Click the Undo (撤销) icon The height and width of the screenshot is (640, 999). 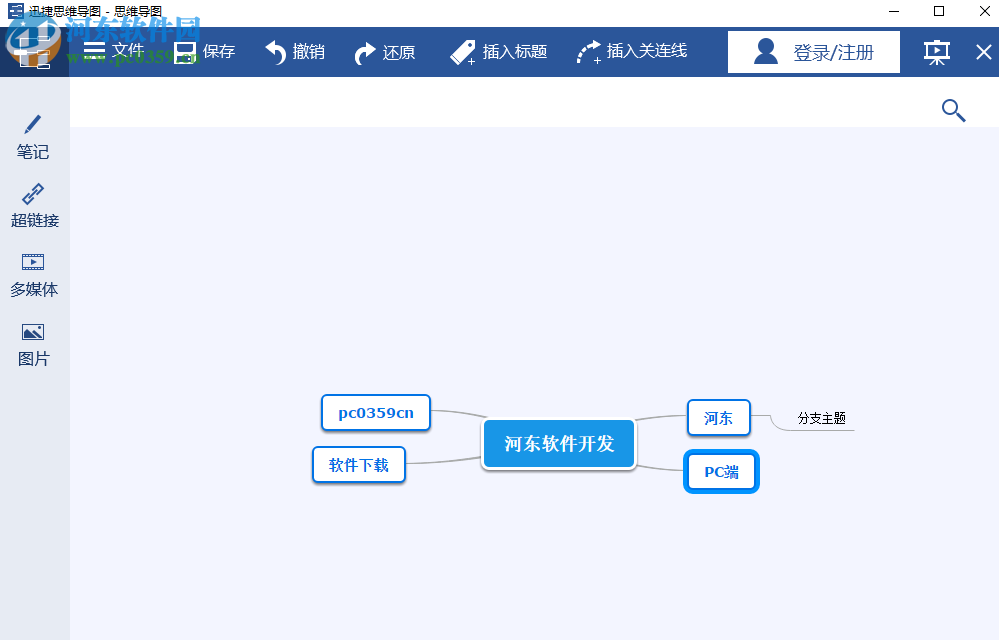(x=276, y=50)
